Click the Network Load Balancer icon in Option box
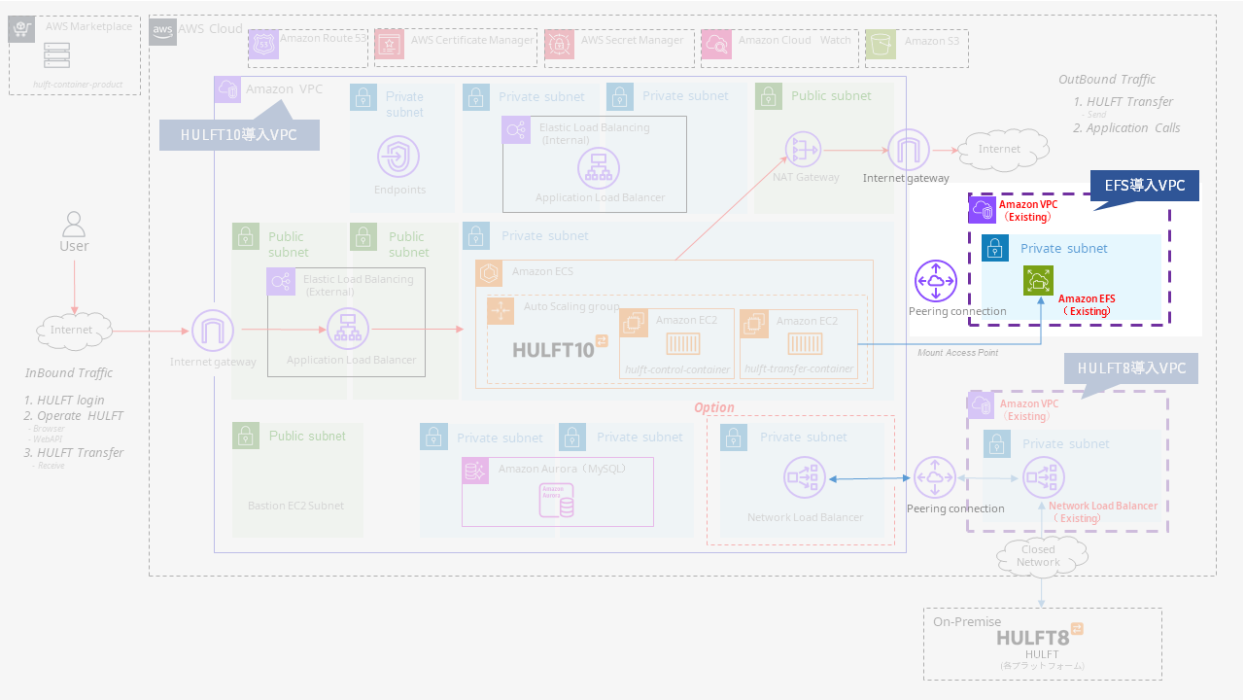This screenshot has width=1244, height=700. click(804, 479)
